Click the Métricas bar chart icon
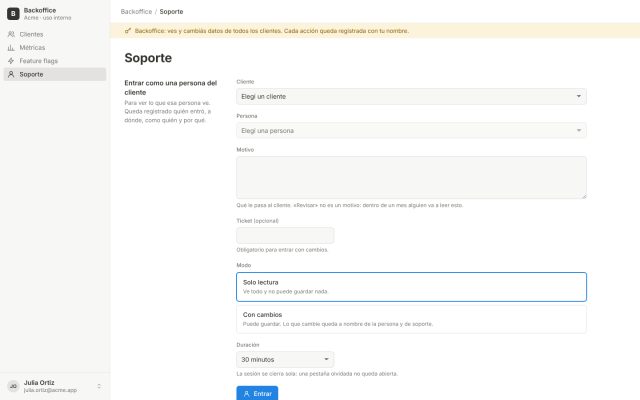Screen dimensions: 640x400 [x=11, y=48]
